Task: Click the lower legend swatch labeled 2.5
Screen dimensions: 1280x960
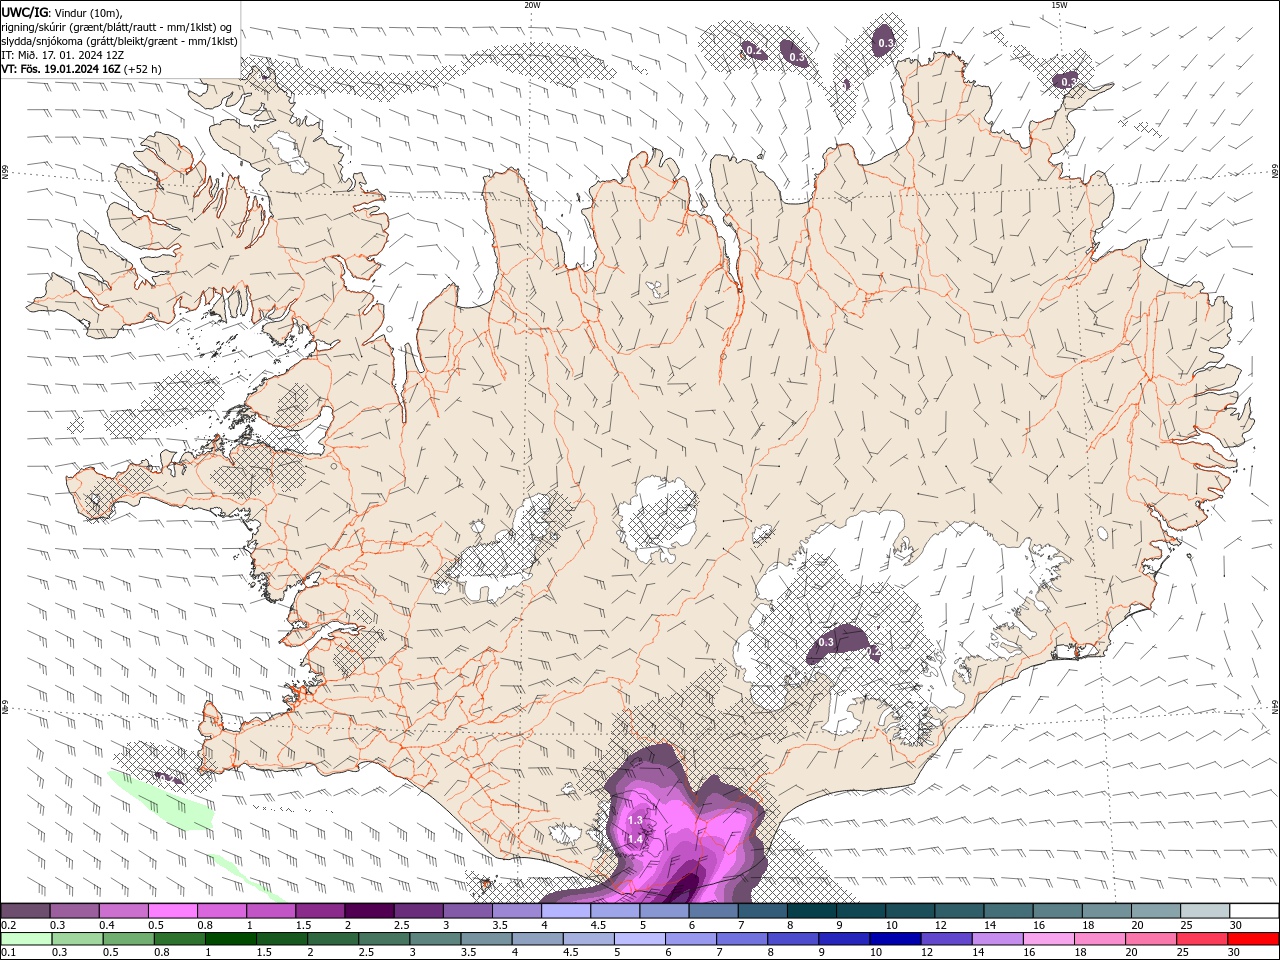Action: click(x=384, y=939)
